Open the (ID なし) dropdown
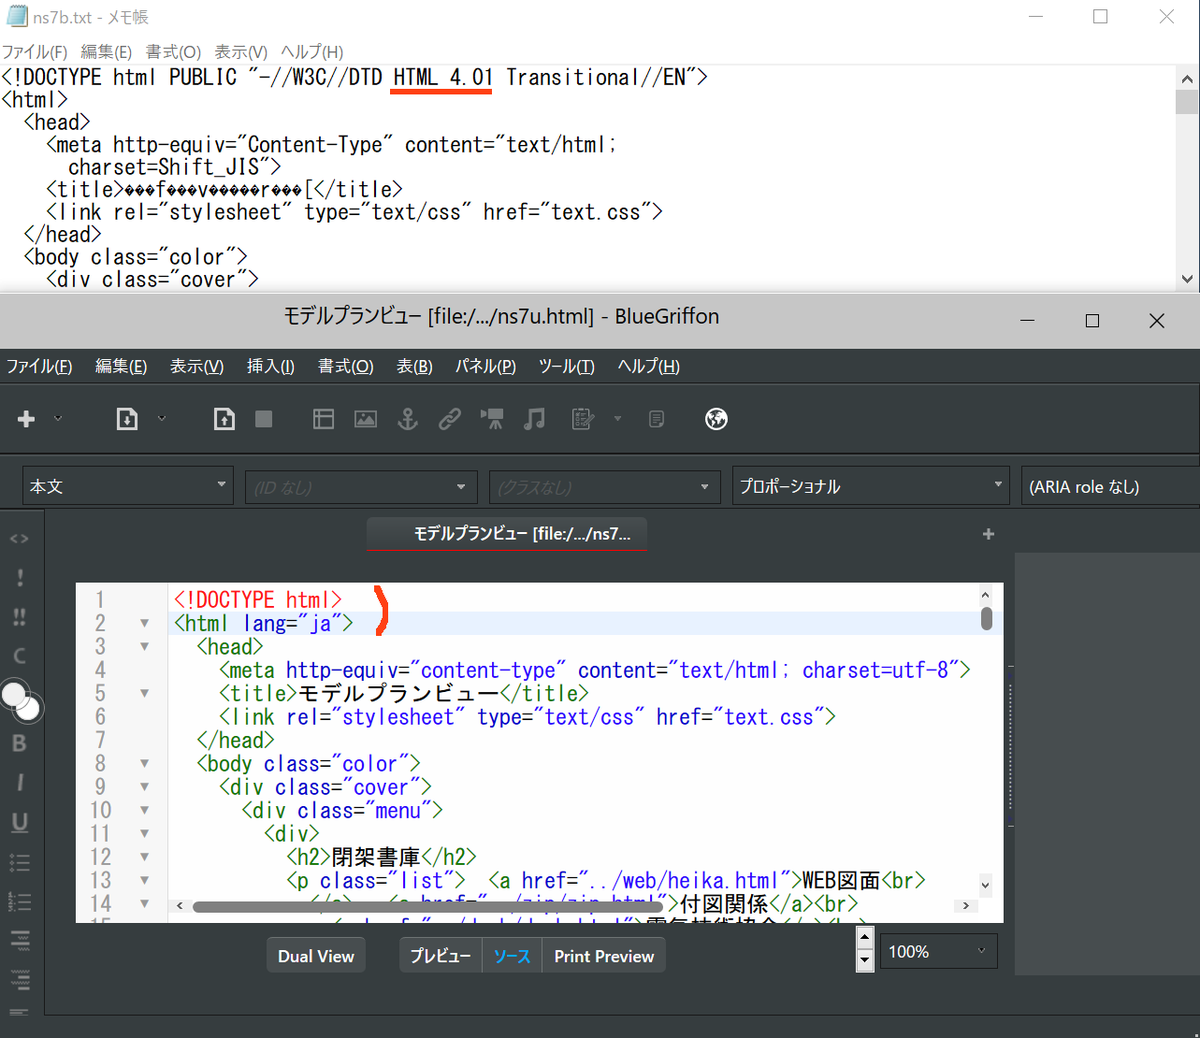This screenshot has width=1200, height=1038. (360, 486)
